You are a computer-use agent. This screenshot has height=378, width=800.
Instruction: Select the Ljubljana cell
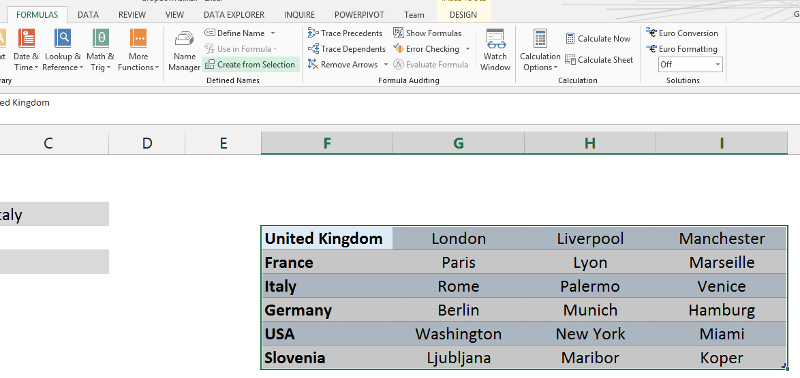point(459,357)
